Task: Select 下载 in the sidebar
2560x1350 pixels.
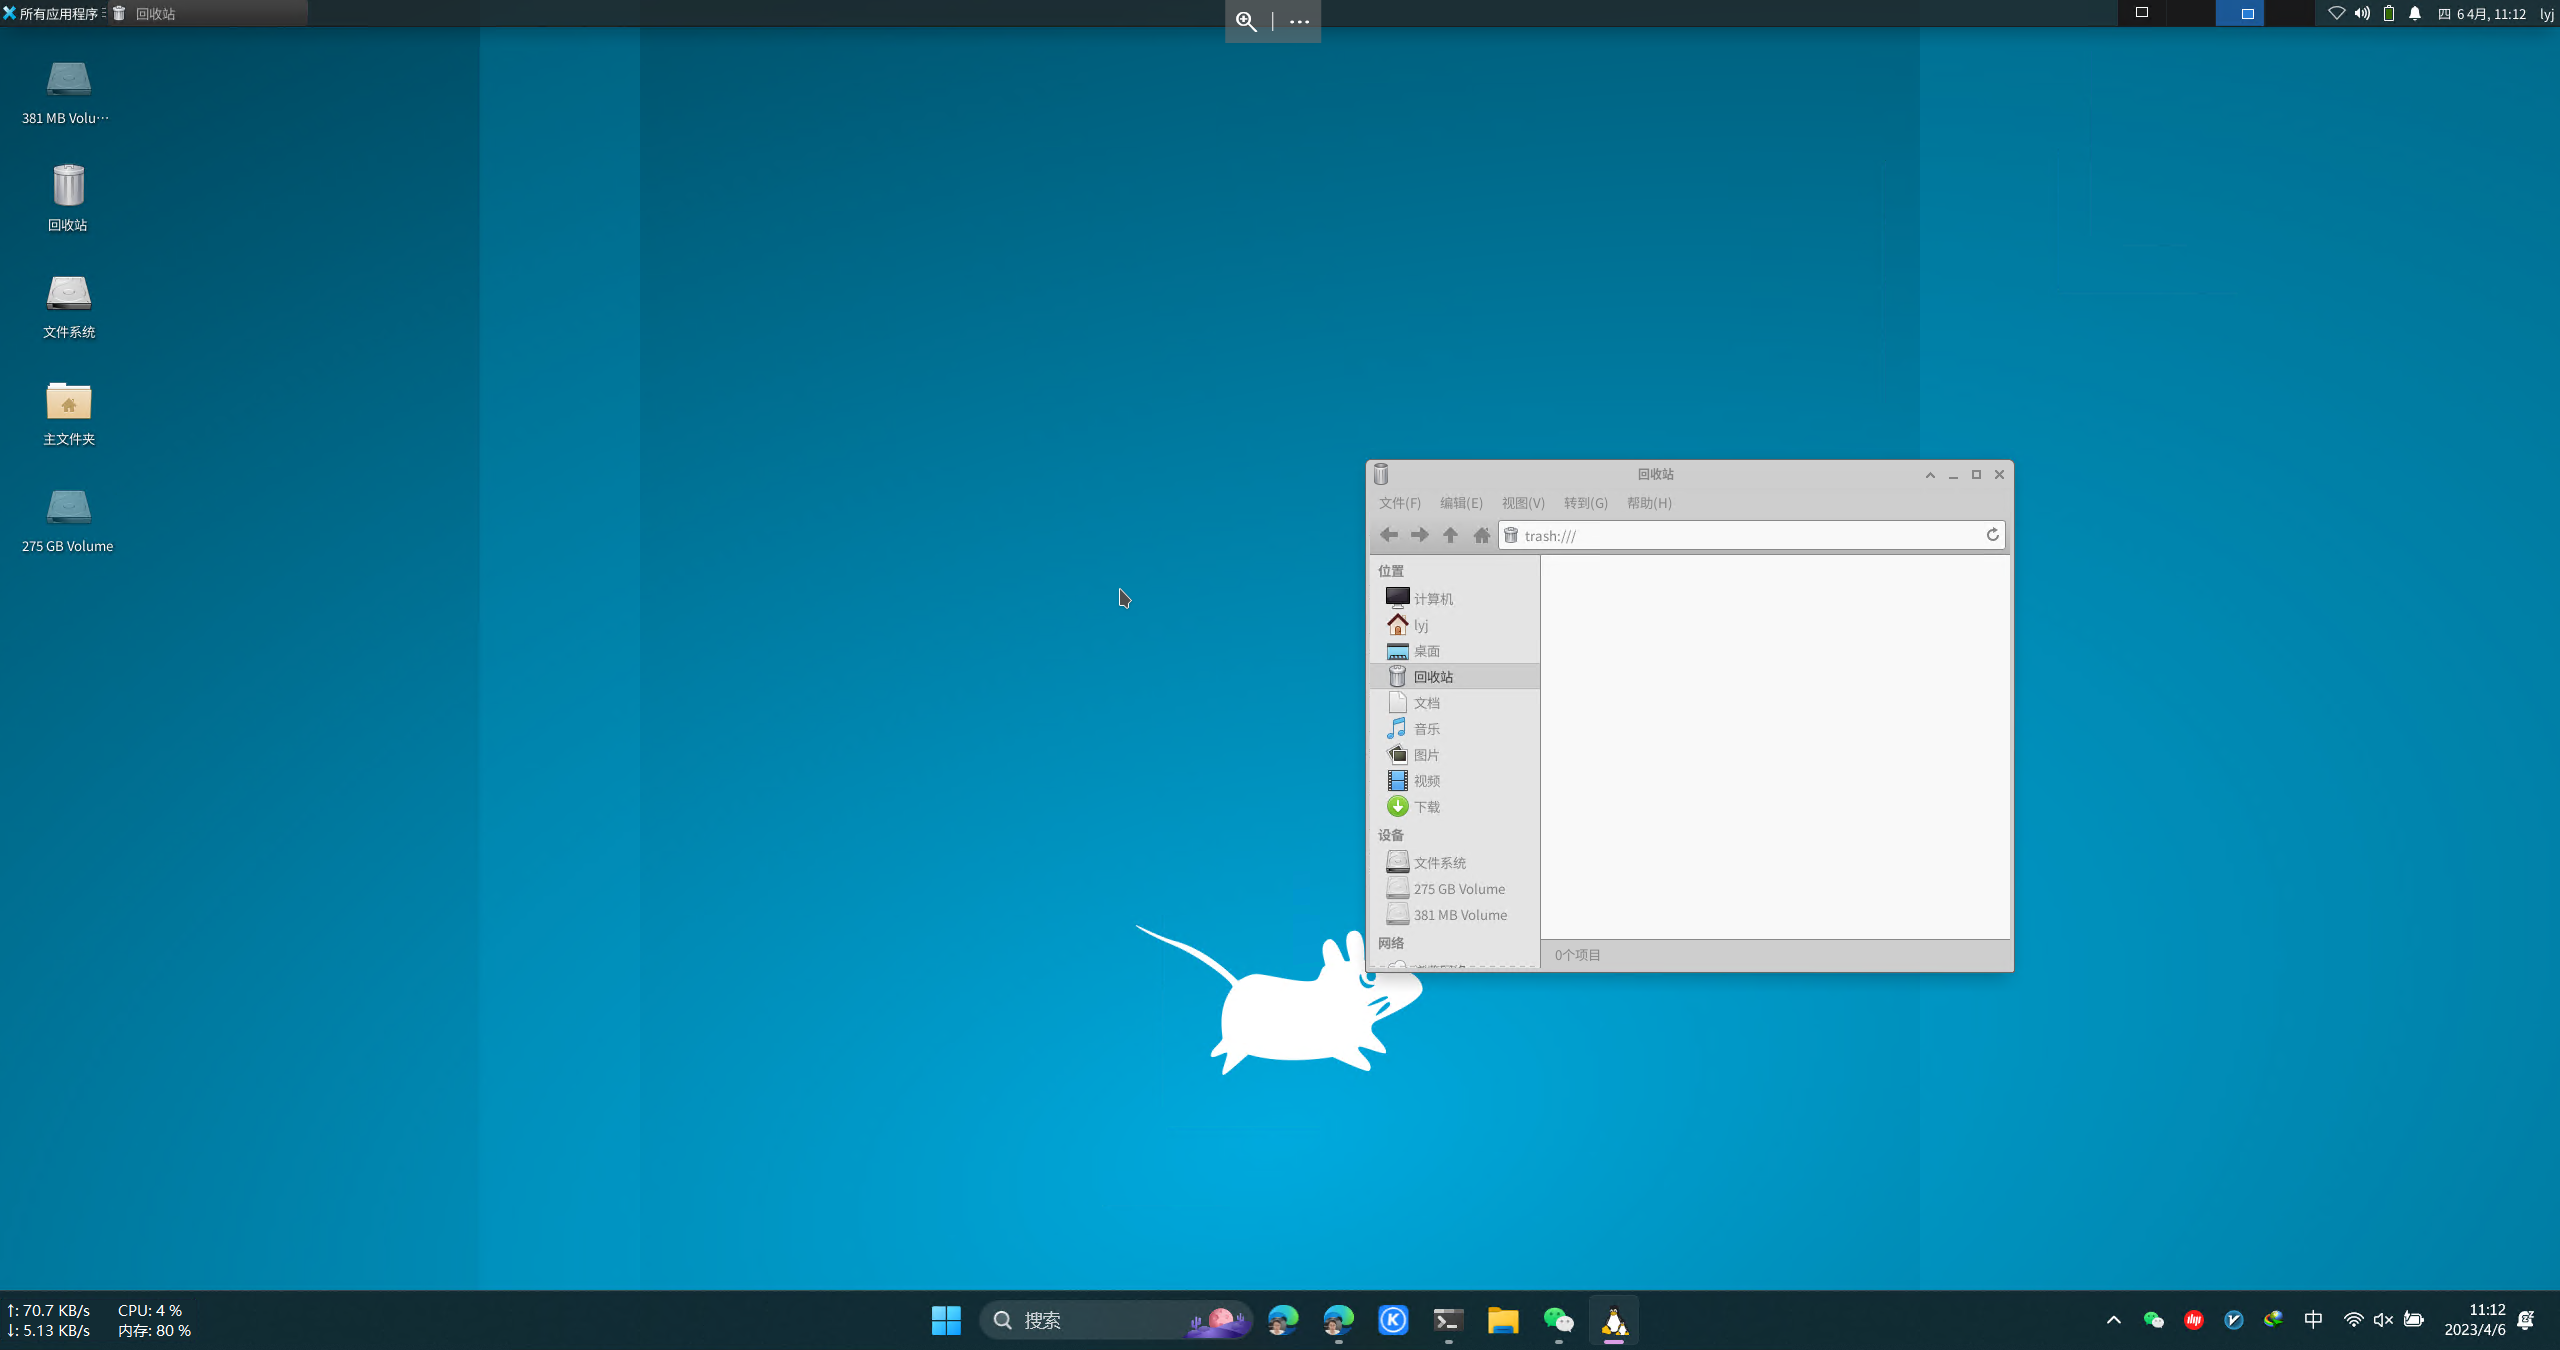Action: 1427,806
